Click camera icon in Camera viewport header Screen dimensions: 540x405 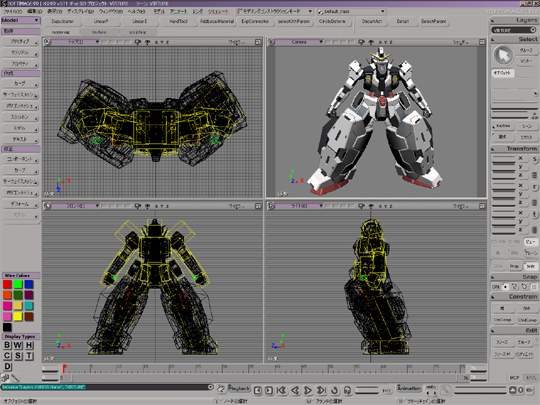pyautogui.click(x=361, y=42)
